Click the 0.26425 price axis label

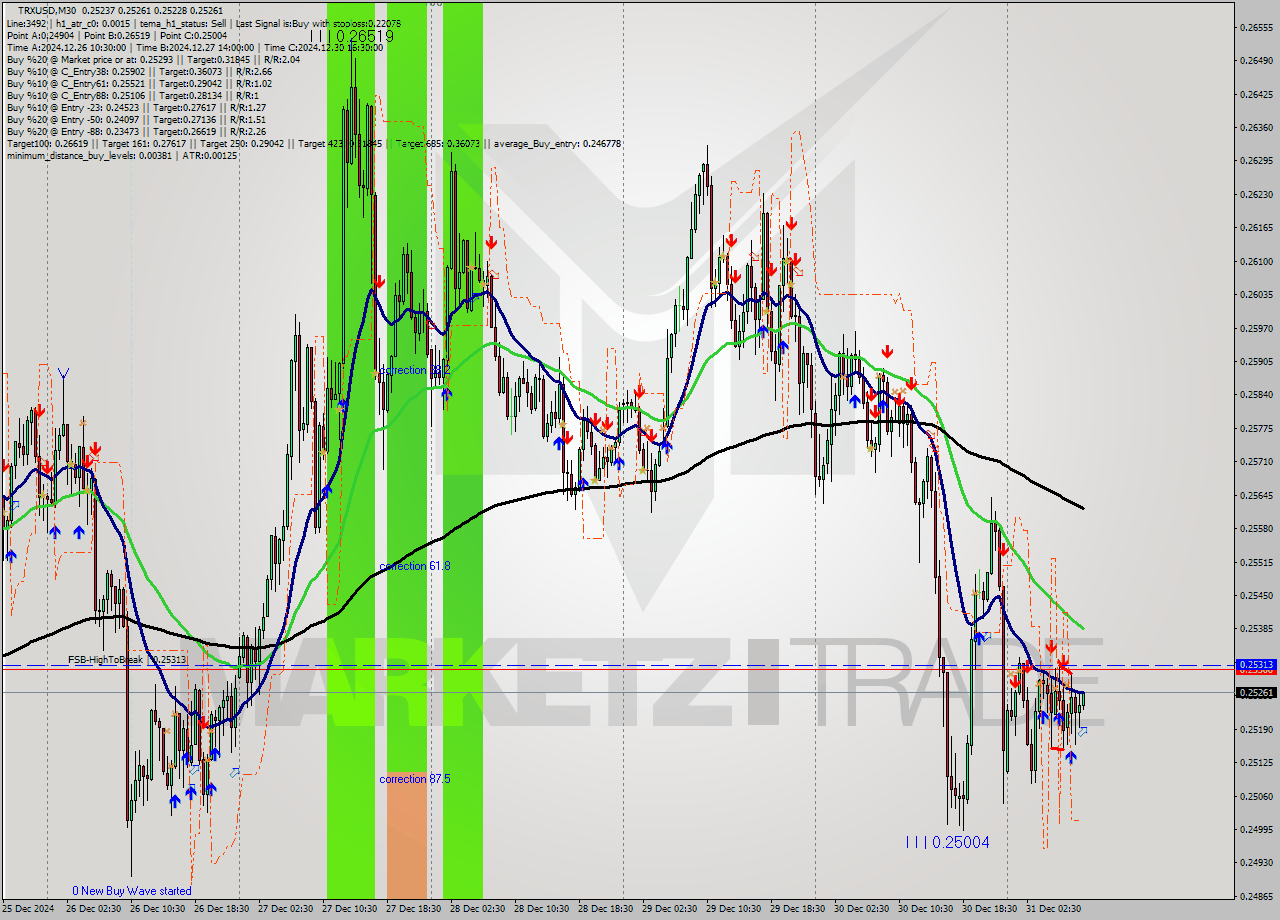[1256, 95]
